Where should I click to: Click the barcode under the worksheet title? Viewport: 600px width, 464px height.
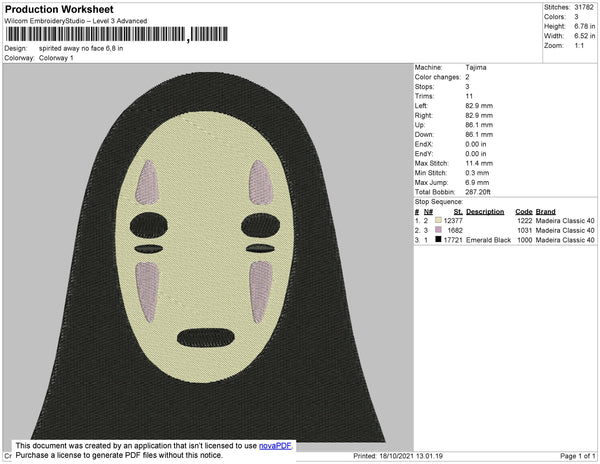(117, 34)
